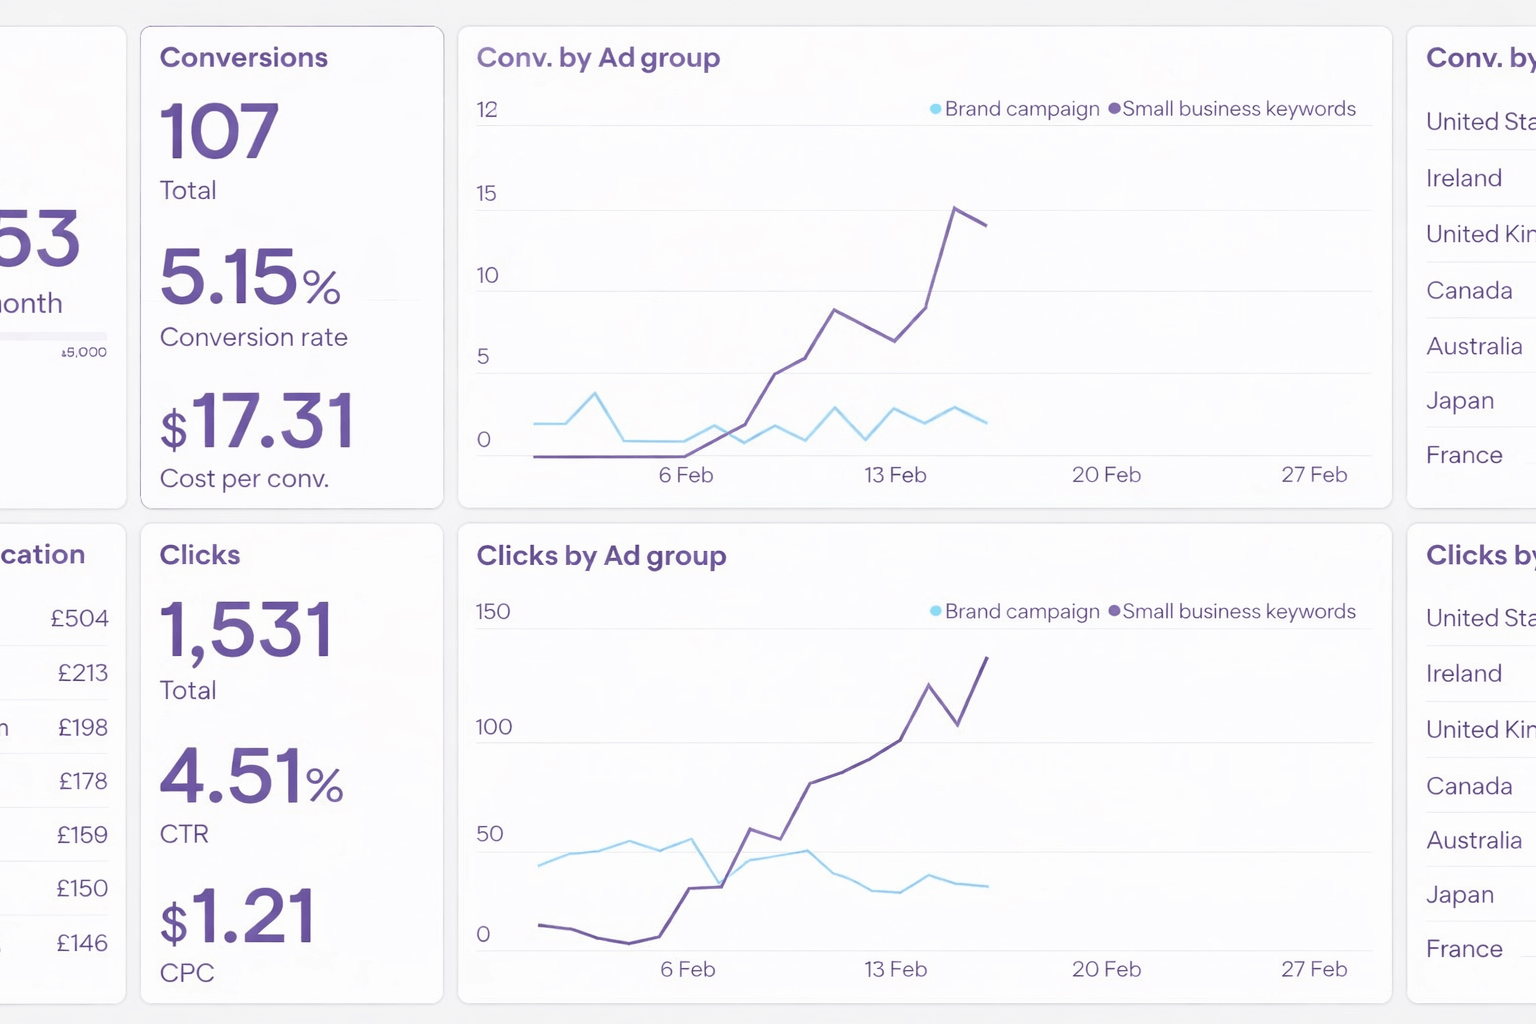Select France in the Clicks by list
The height and width of the screenshot is (1024, 1536).
click(1464, 949)
